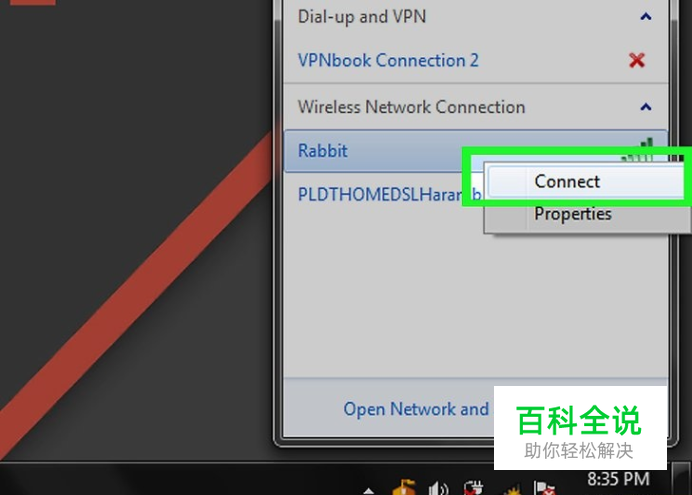
Task: Click the 8:35 PM clock
Action: (618, 479)
